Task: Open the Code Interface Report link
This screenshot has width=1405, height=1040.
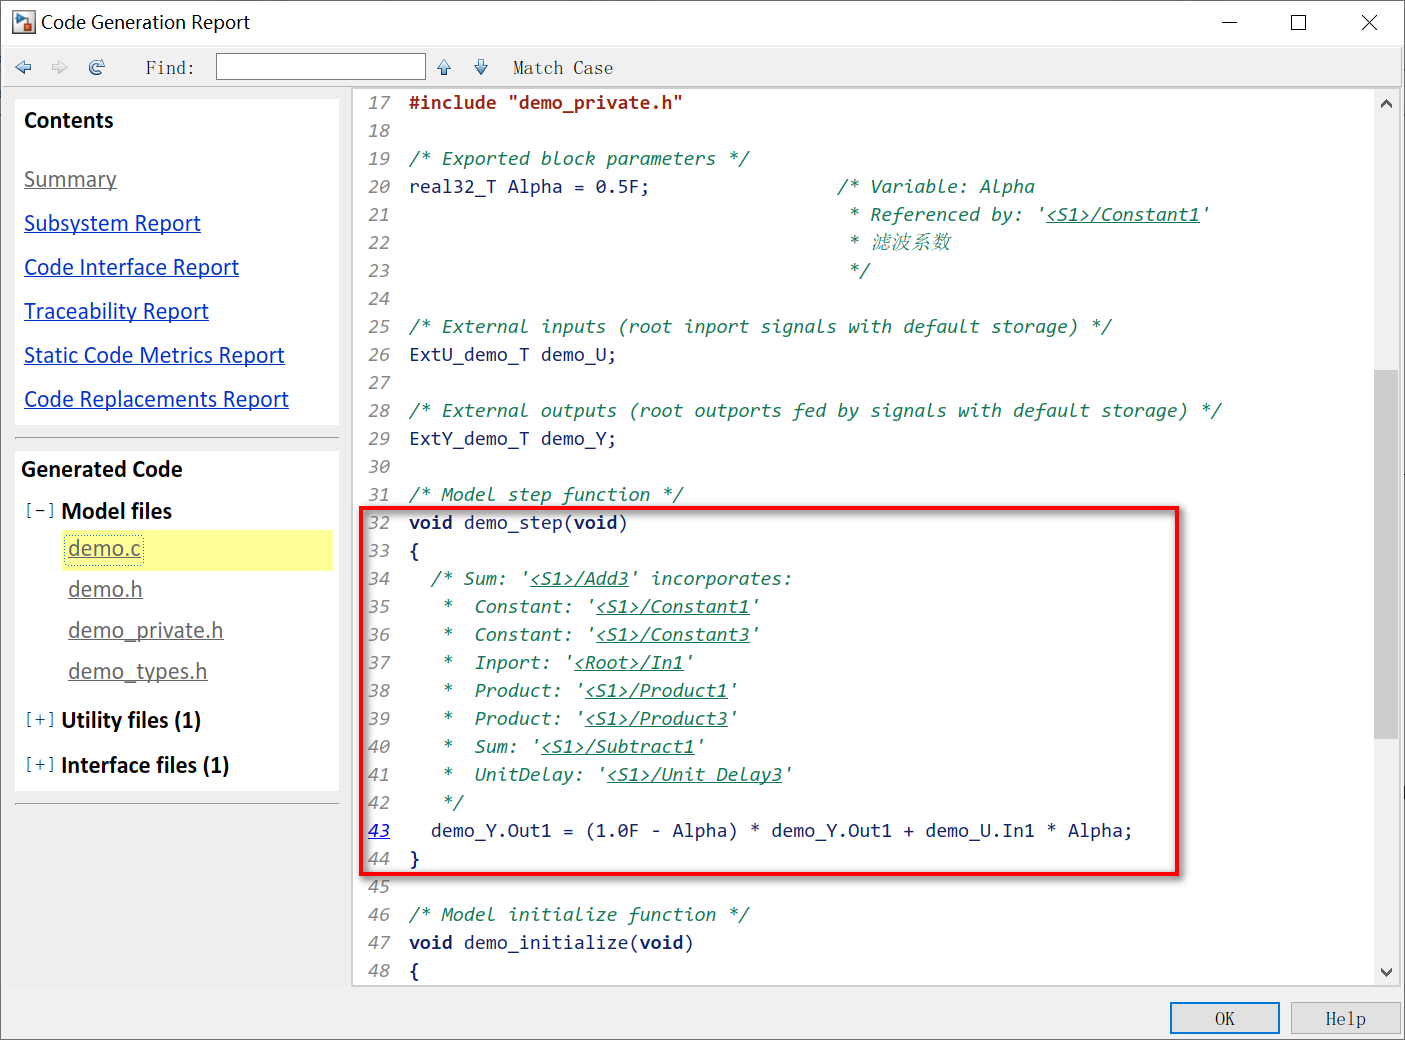Action: [x=131, y=267]
